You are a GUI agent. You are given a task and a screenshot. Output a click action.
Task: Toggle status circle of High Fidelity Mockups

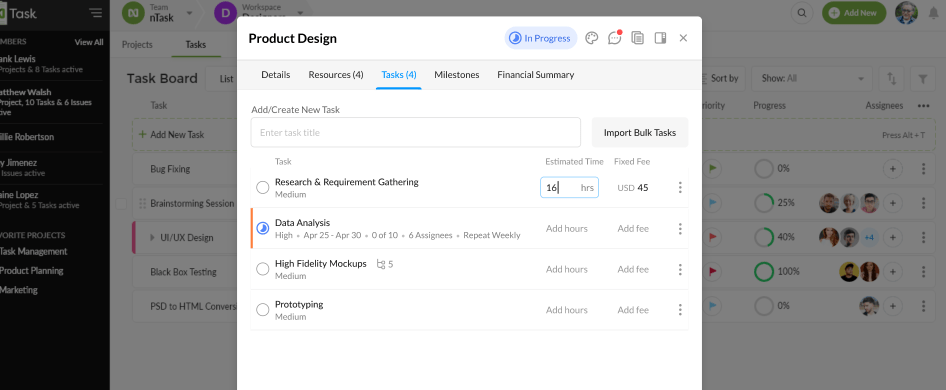(x=262, y=269)
